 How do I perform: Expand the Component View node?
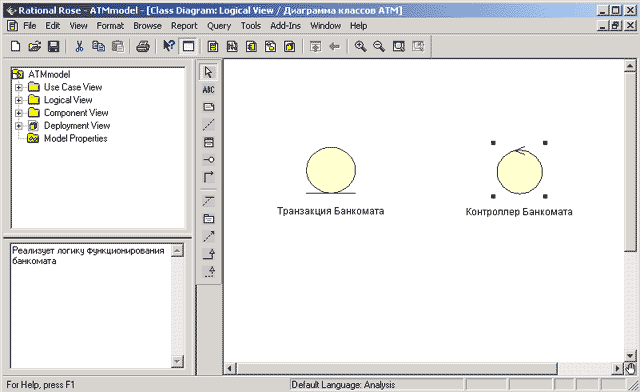click(19, 113)
